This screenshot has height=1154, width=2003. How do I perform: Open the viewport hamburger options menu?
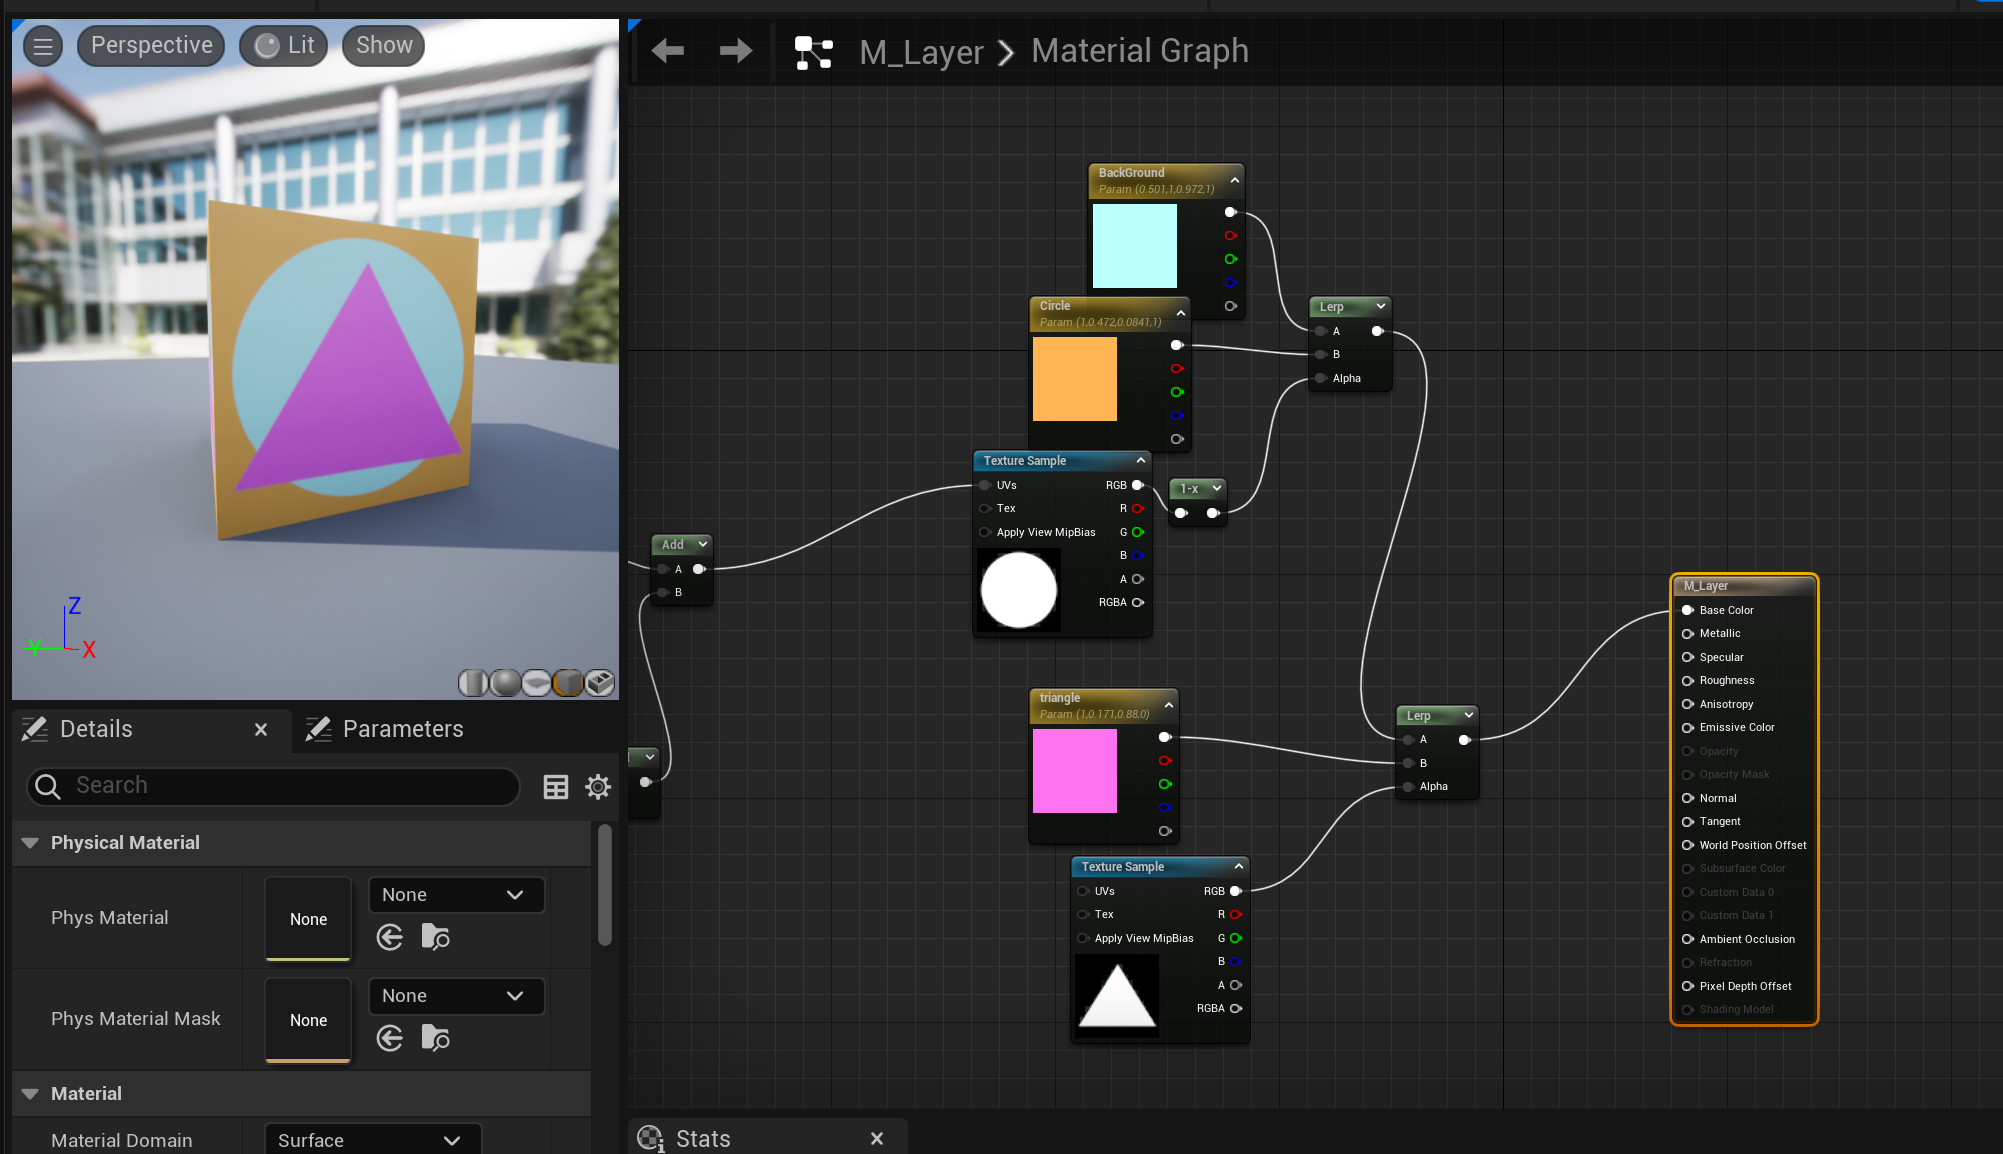pyautogui.click(x=43, y=46)
